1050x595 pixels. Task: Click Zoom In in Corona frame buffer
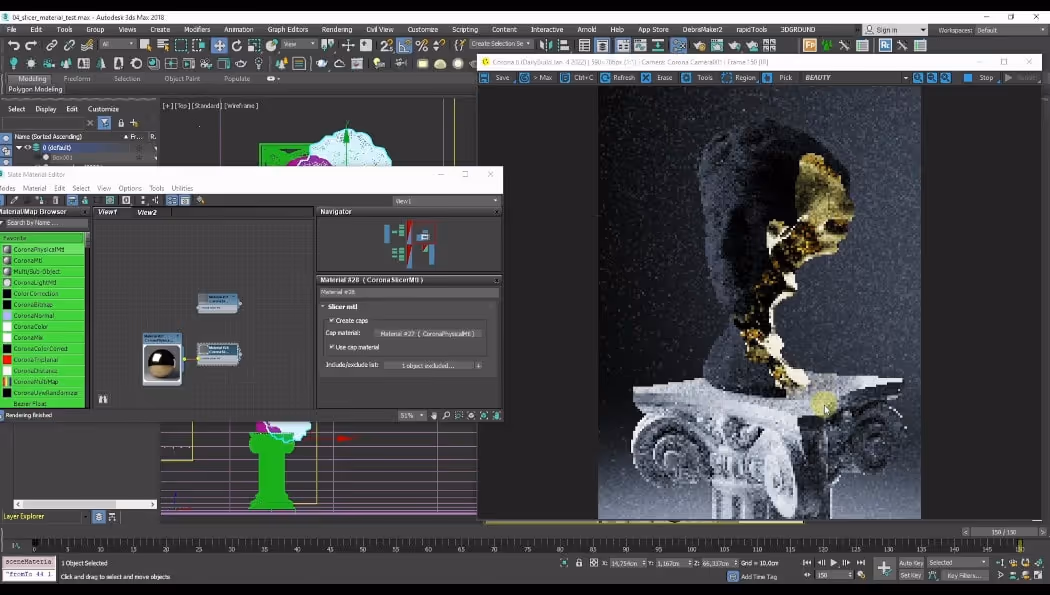[x=918, y=78]
